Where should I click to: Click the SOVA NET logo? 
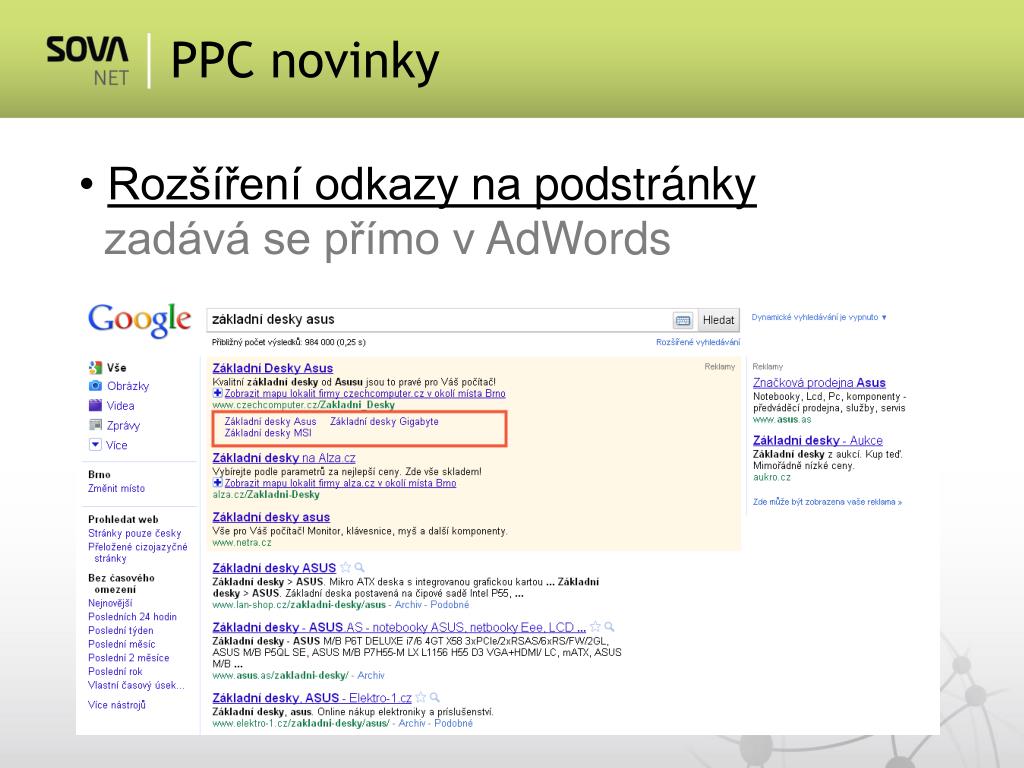point(88,61)
